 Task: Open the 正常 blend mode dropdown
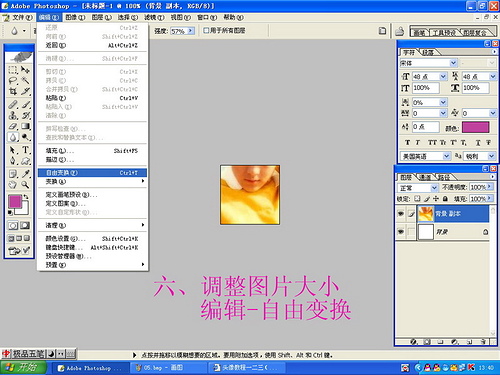point(434,188)
